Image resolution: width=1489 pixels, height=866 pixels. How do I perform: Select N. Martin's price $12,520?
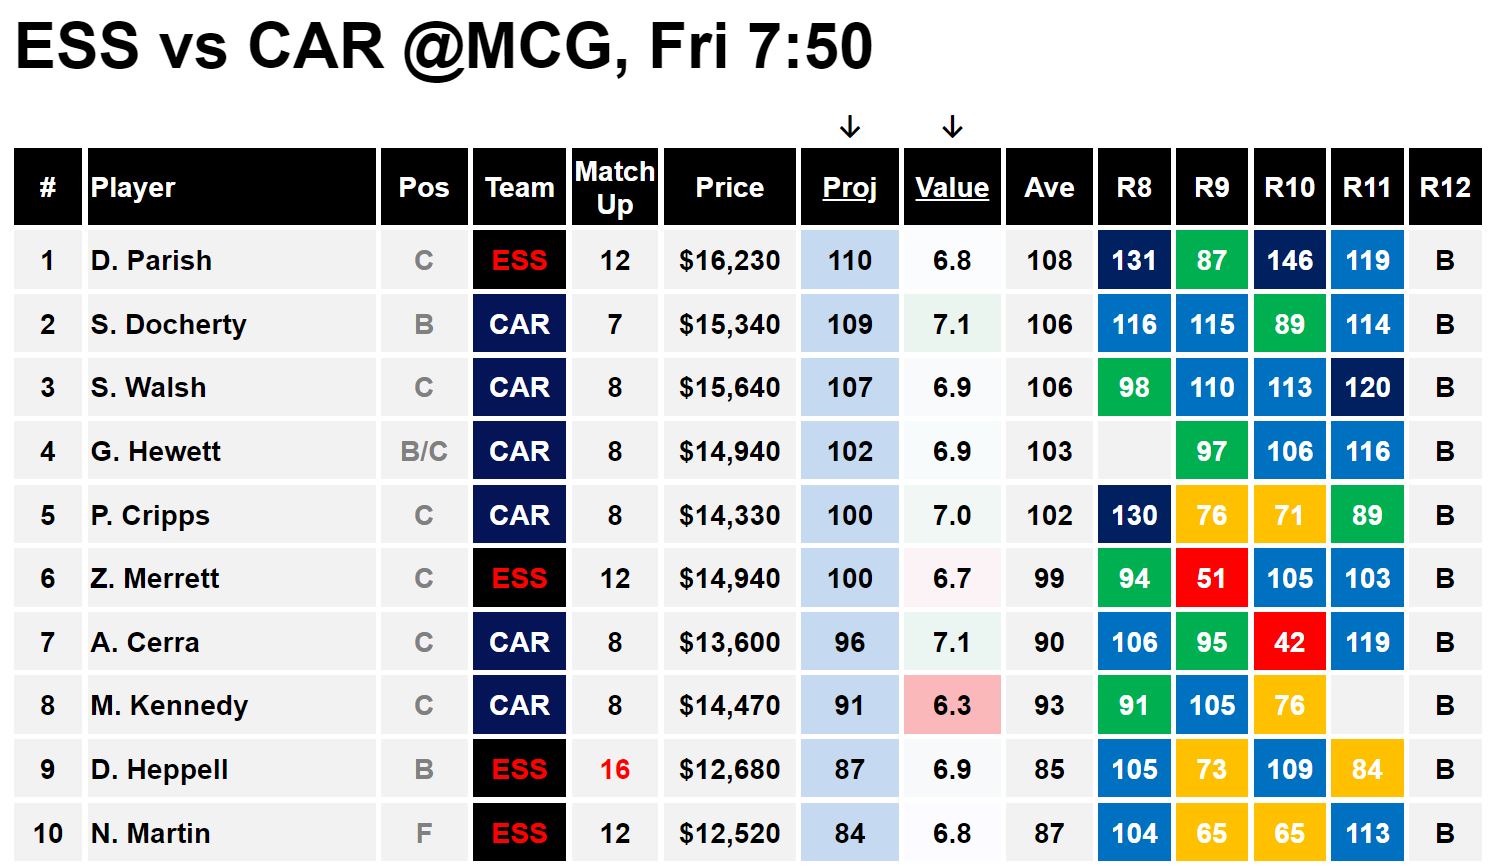[x=730, y=833]
